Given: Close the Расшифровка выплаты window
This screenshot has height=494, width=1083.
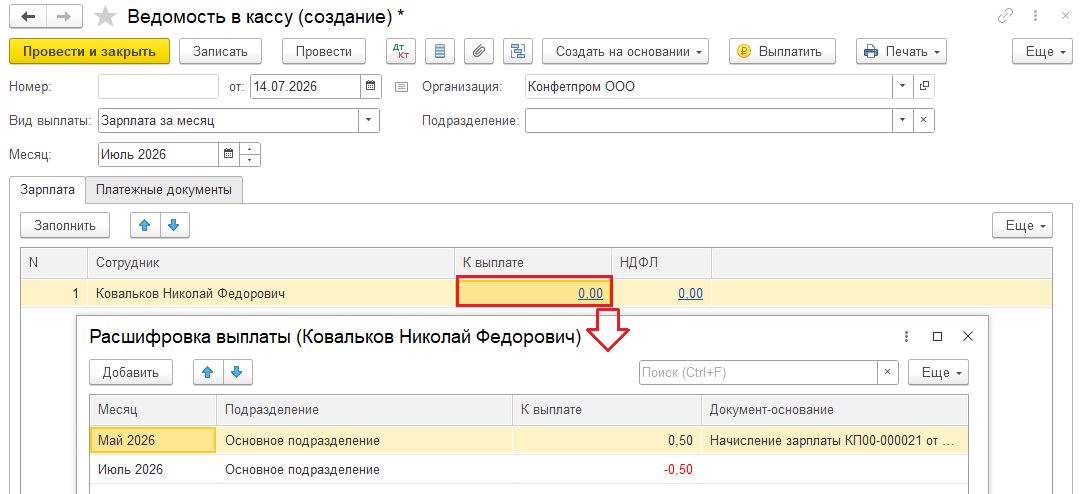Looking at the screenshot, I should tap(968, 336).
